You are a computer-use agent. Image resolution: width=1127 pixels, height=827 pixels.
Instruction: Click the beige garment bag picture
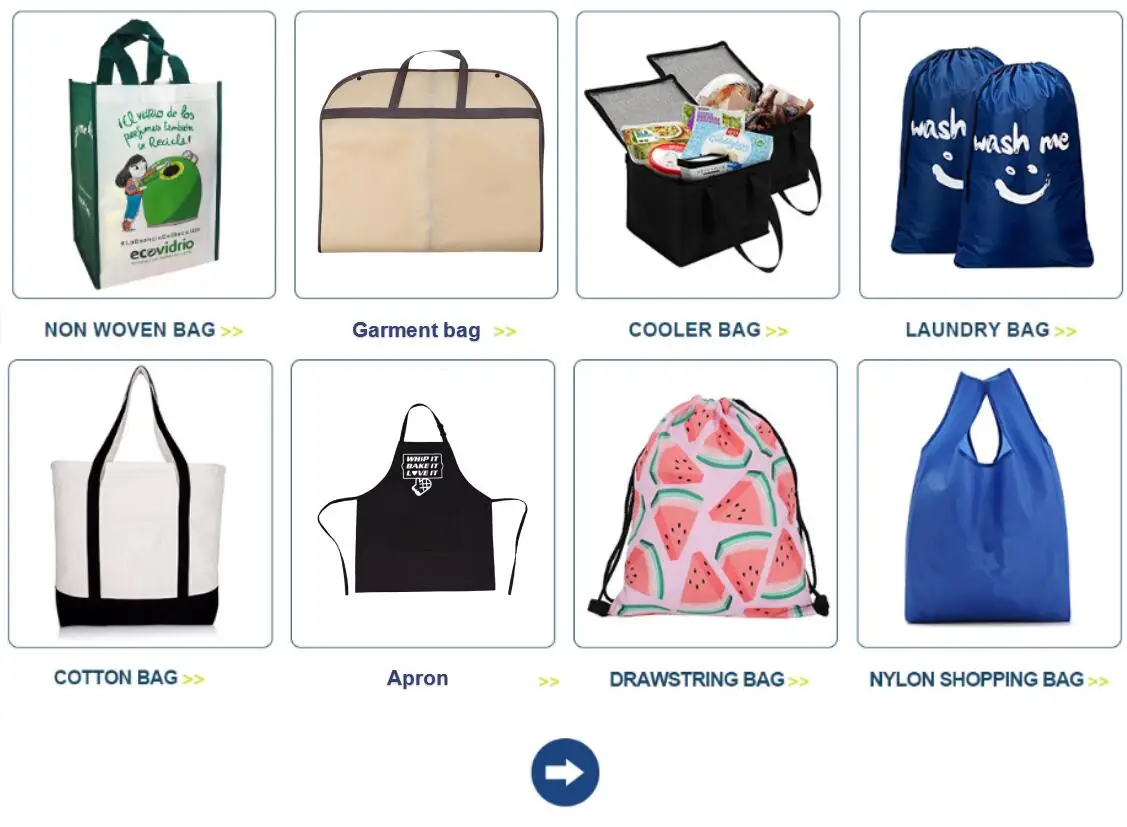coord(426,154)
